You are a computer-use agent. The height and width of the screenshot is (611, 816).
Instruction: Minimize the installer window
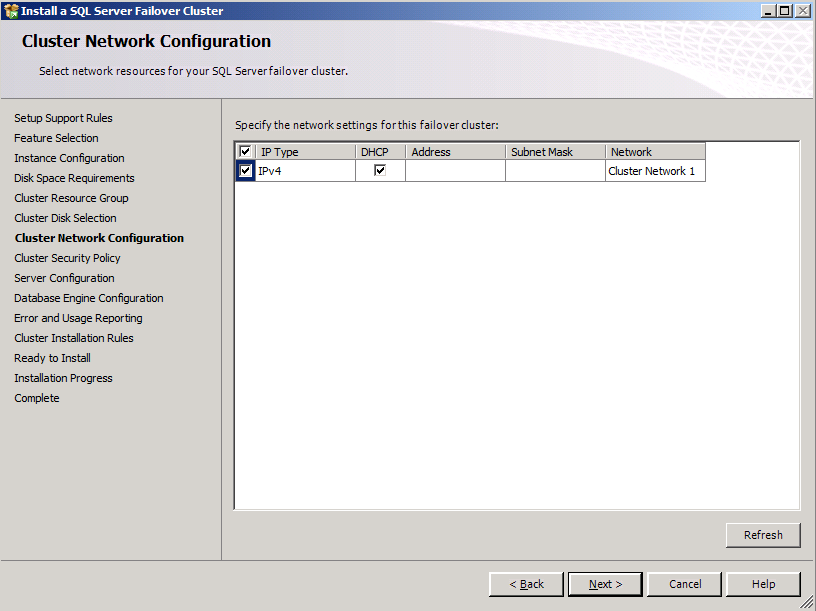click(768, 10)
